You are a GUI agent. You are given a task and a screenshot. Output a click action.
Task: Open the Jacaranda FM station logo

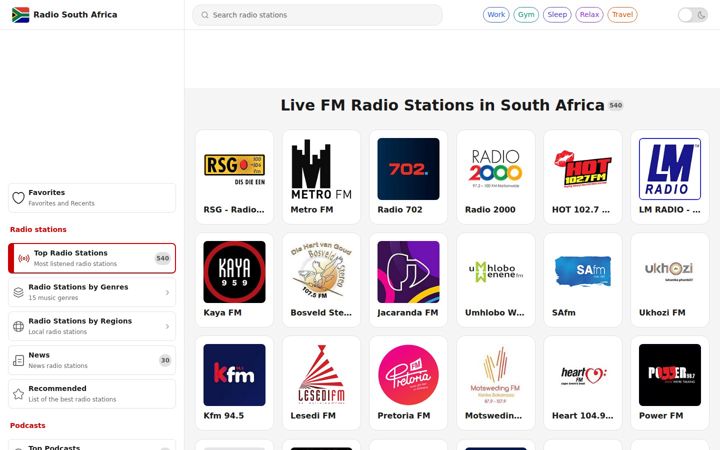(x=408, y=272)
